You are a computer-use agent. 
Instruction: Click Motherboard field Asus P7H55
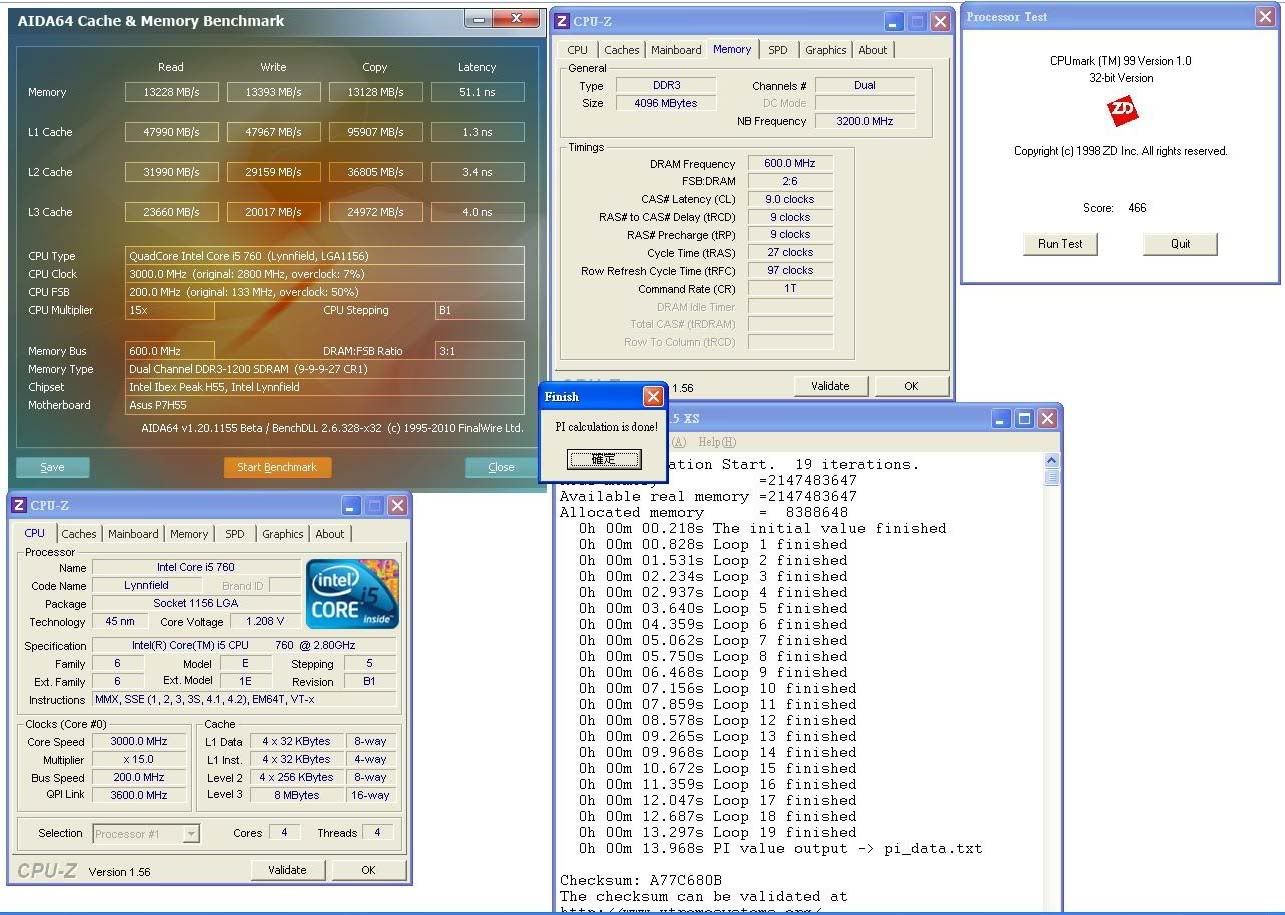click(325, 405)
